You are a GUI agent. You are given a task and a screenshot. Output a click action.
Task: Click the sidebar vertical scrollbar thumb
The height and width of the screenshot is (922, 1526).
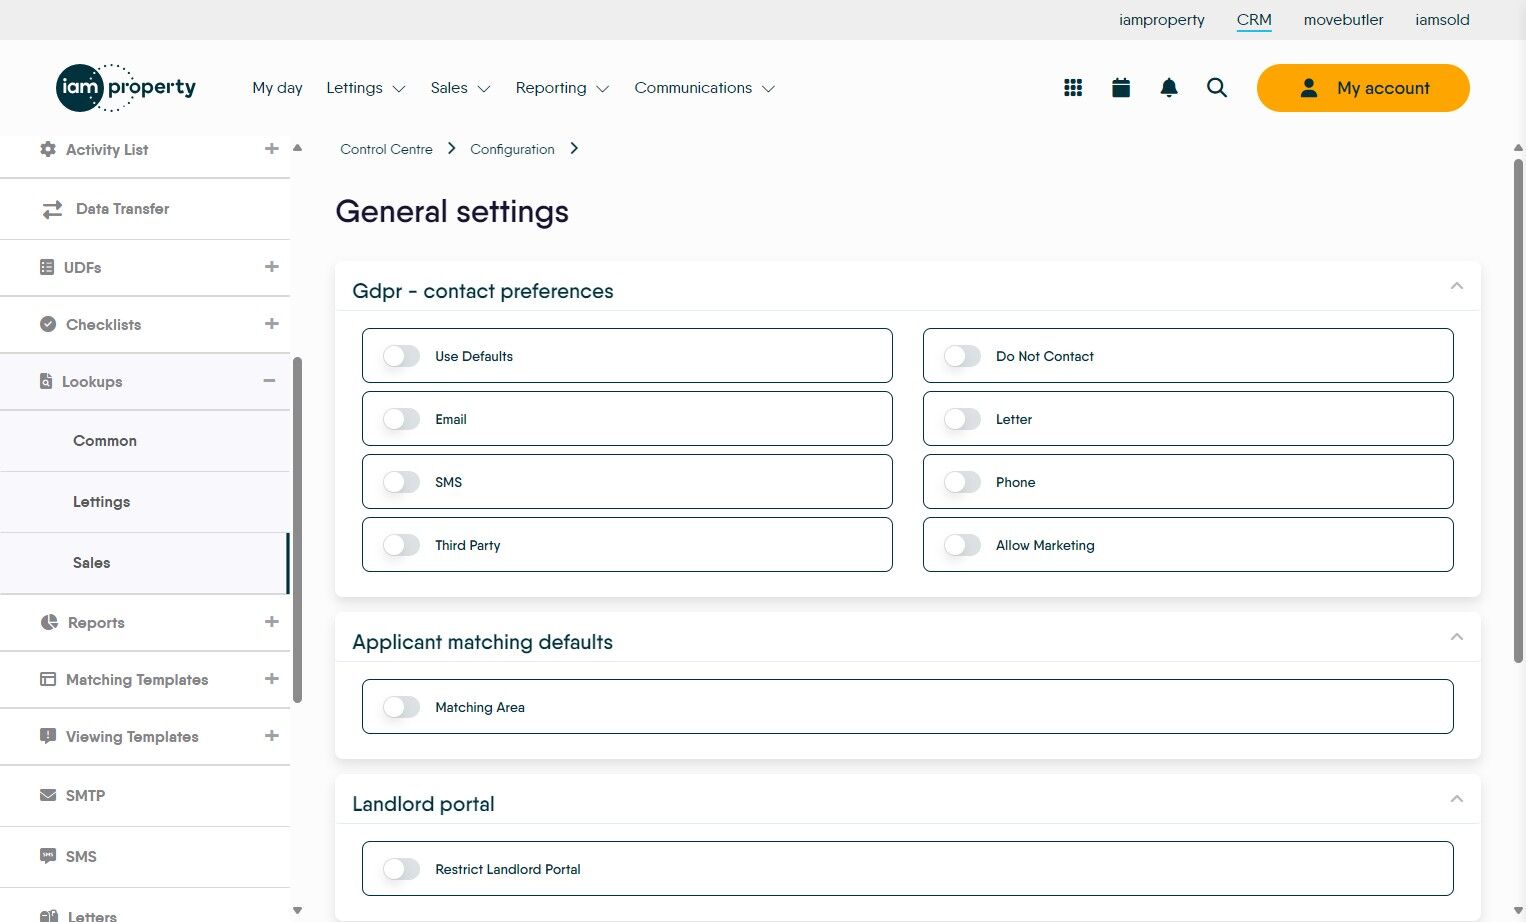point(297,530)
